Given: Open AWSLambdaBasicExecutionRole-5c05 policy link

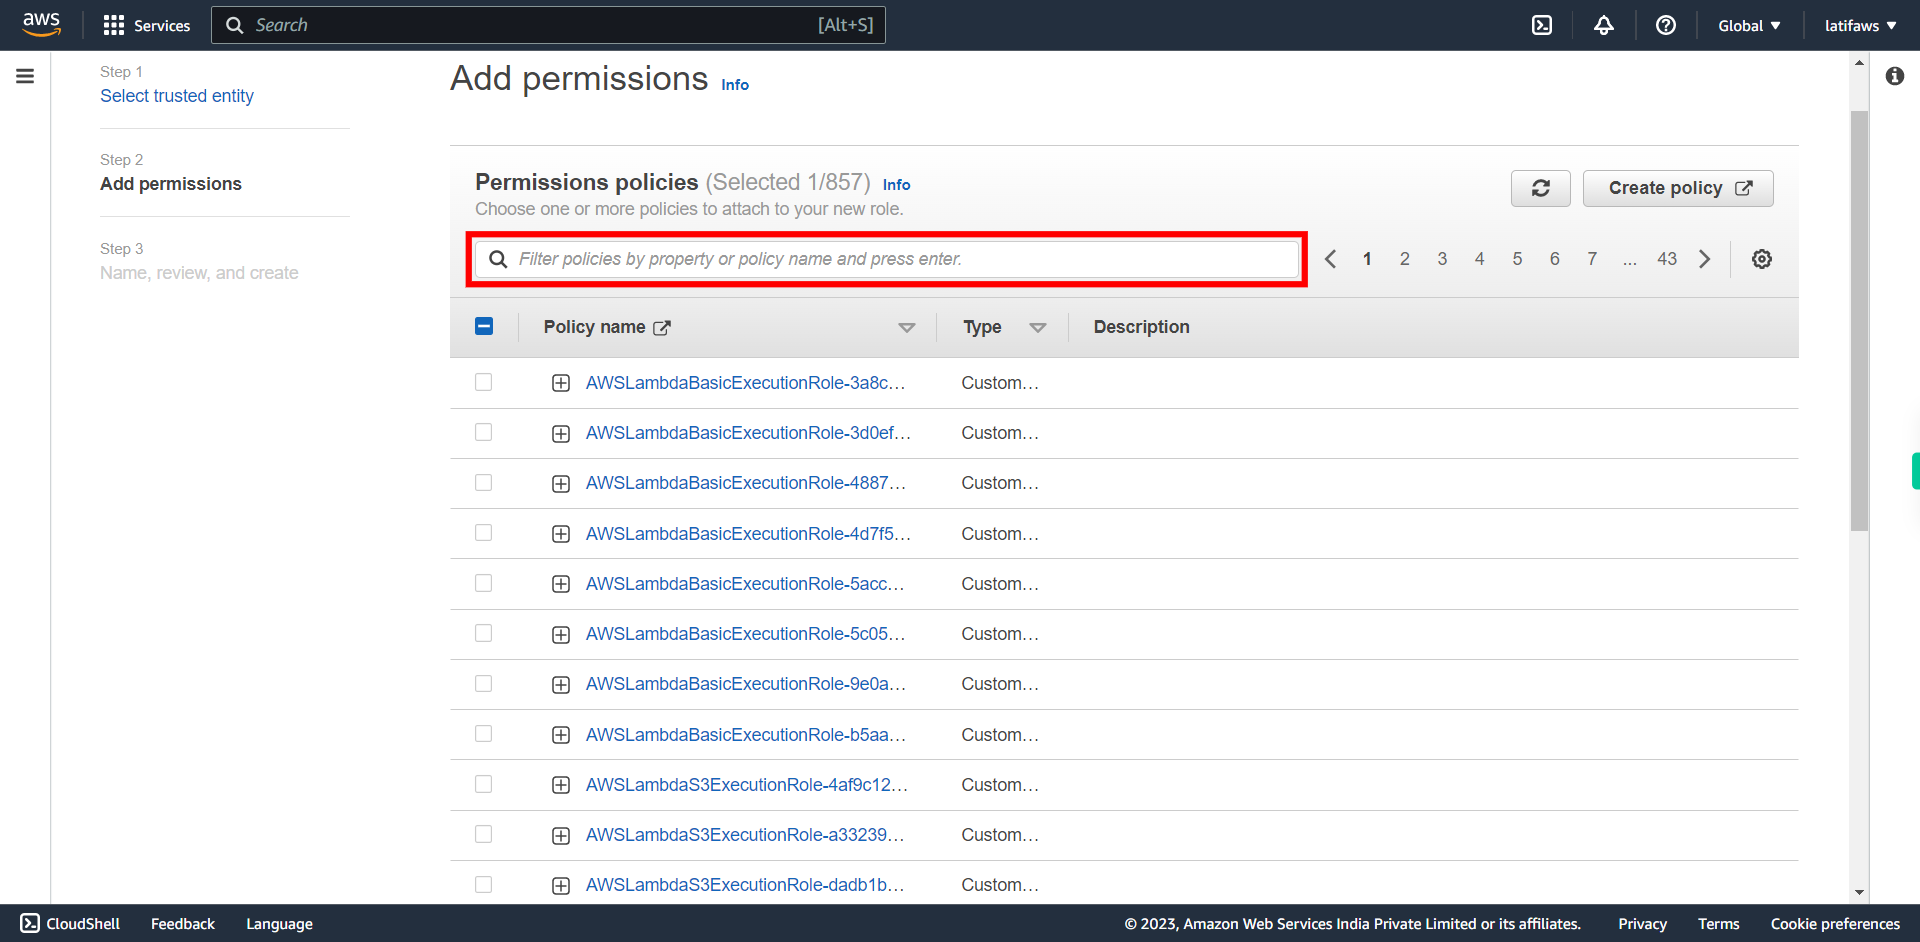Looking at the screenshot, I should 745,634.
